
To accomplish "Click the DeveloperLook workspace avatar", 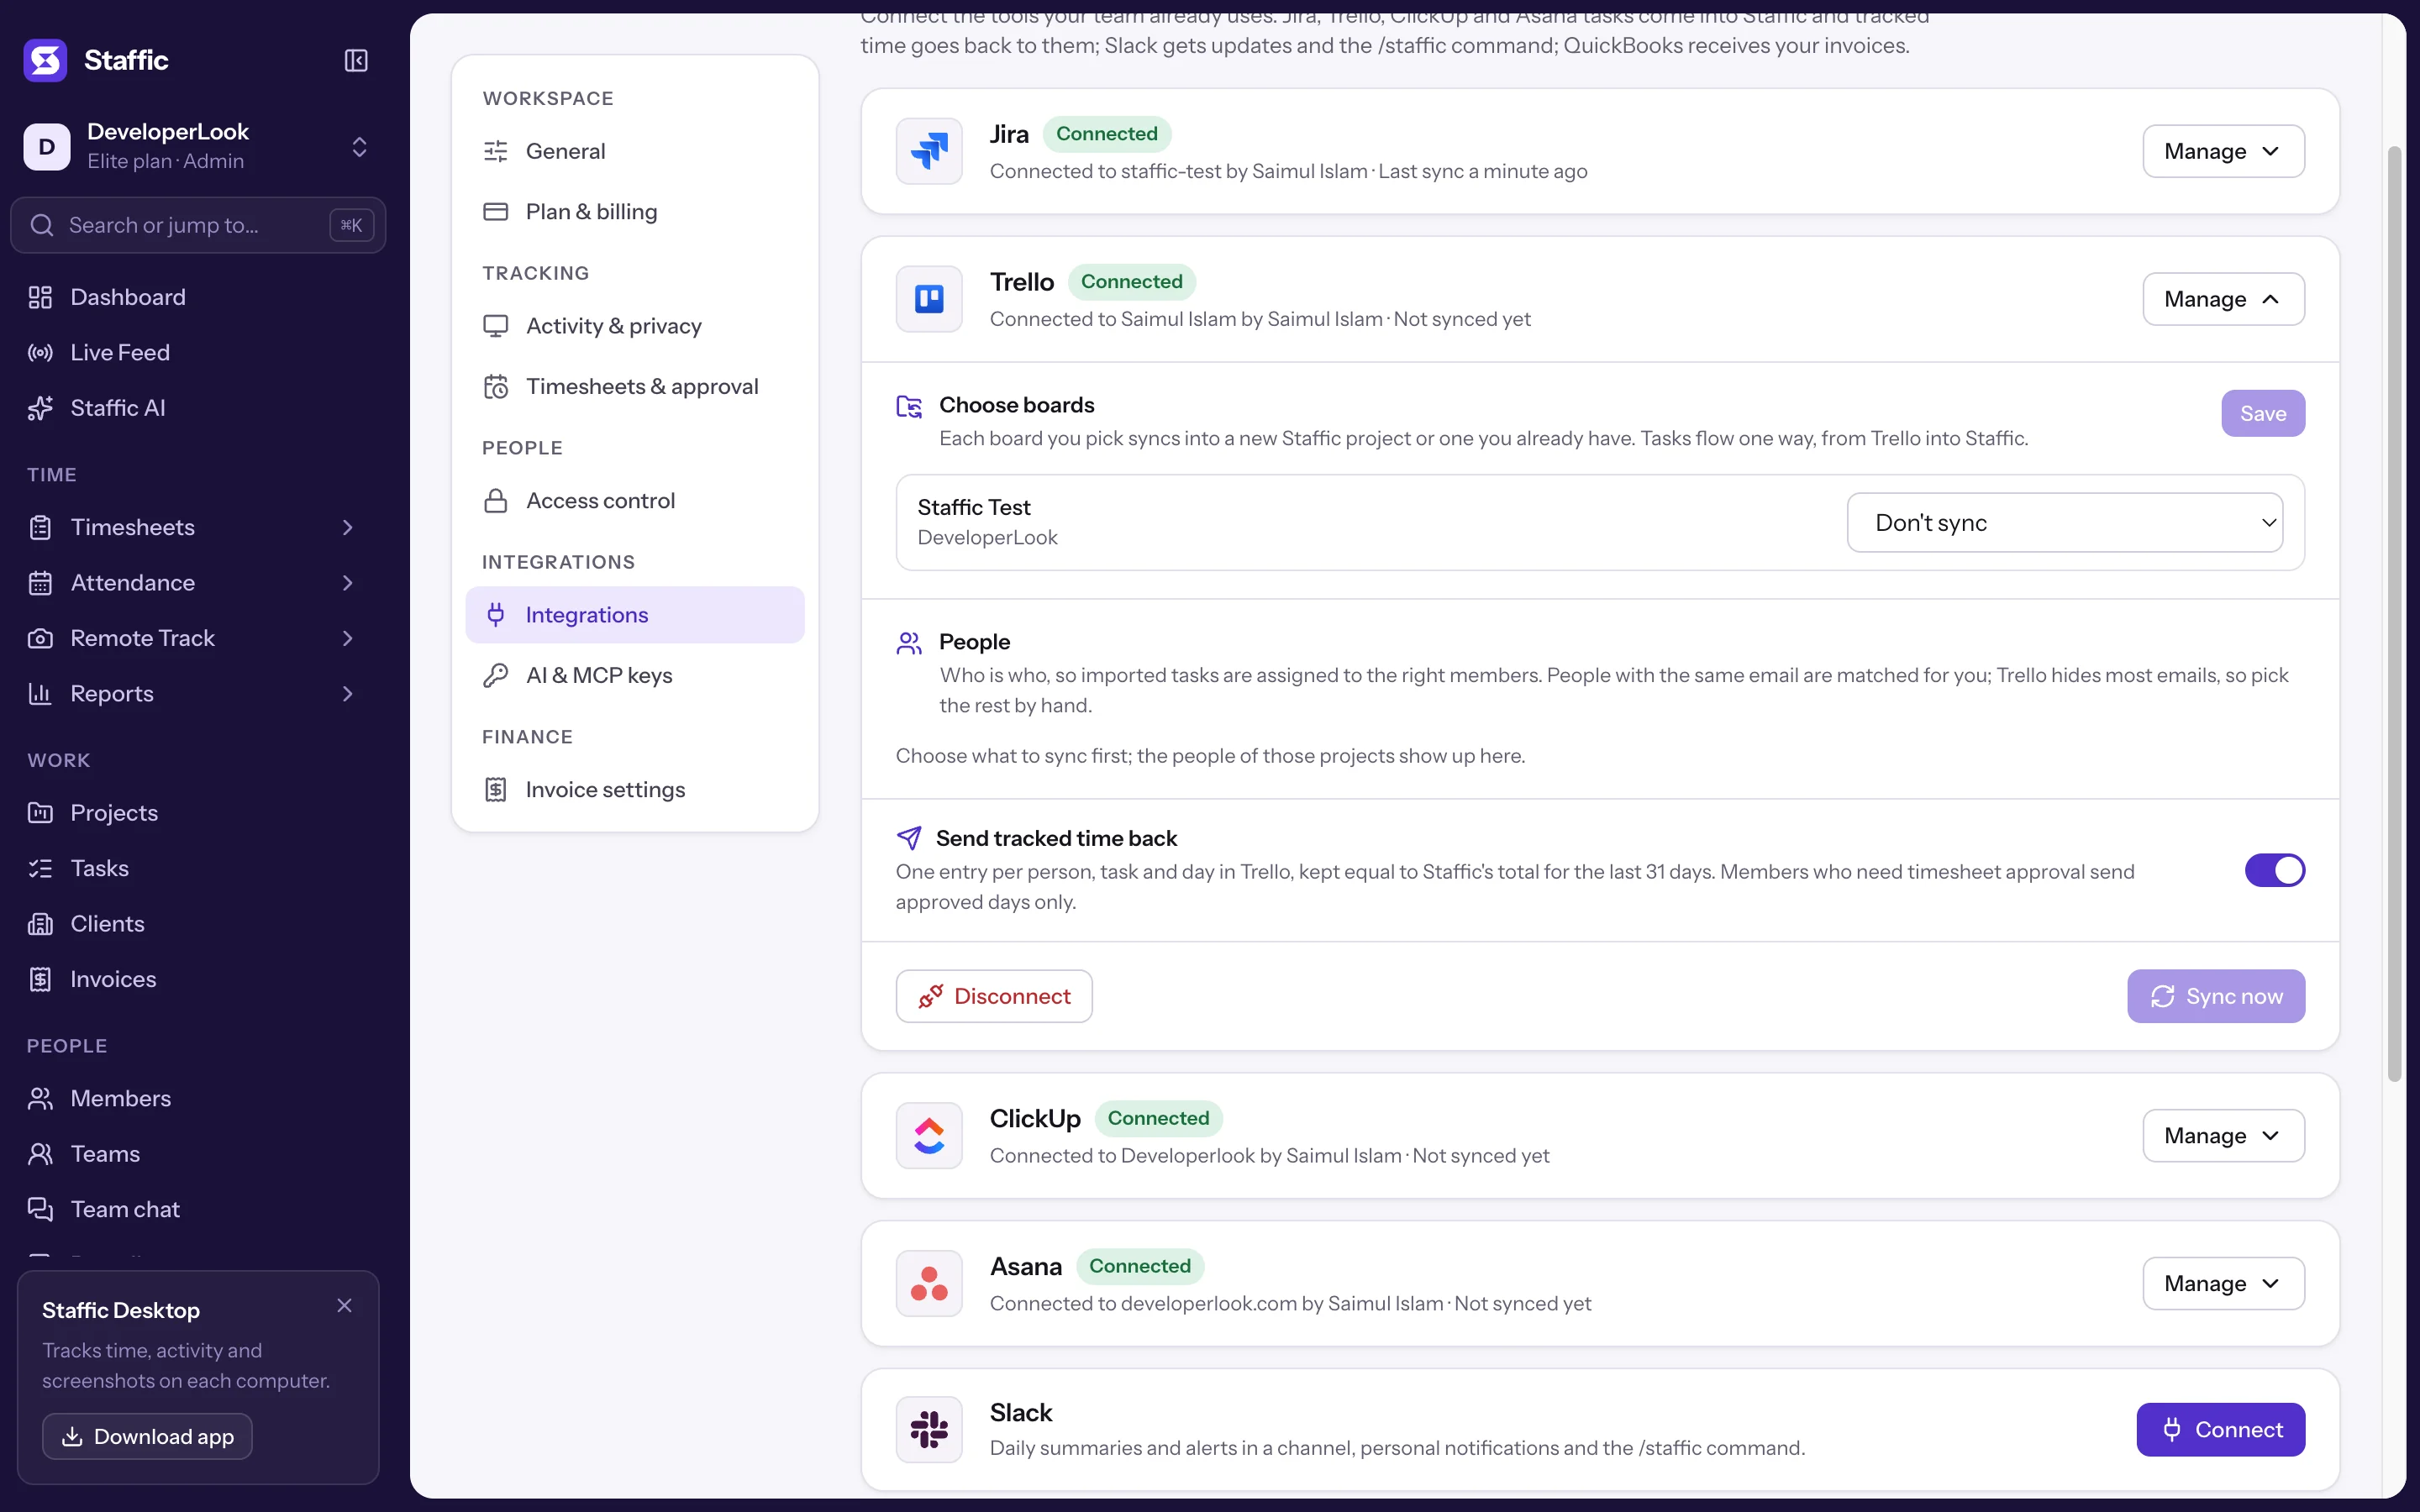I will point(47,147).
